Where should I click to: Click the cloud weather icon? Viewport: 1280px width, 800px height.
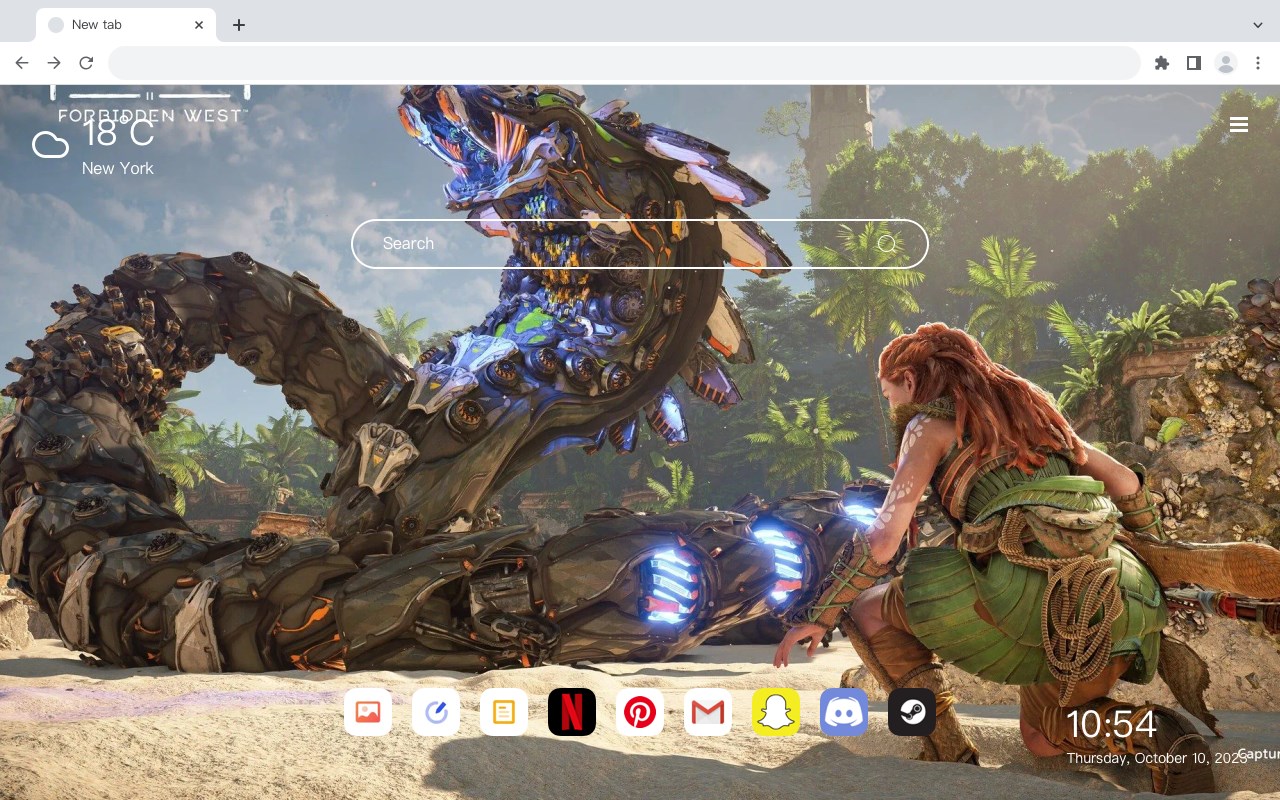click(x=50, y=146)
